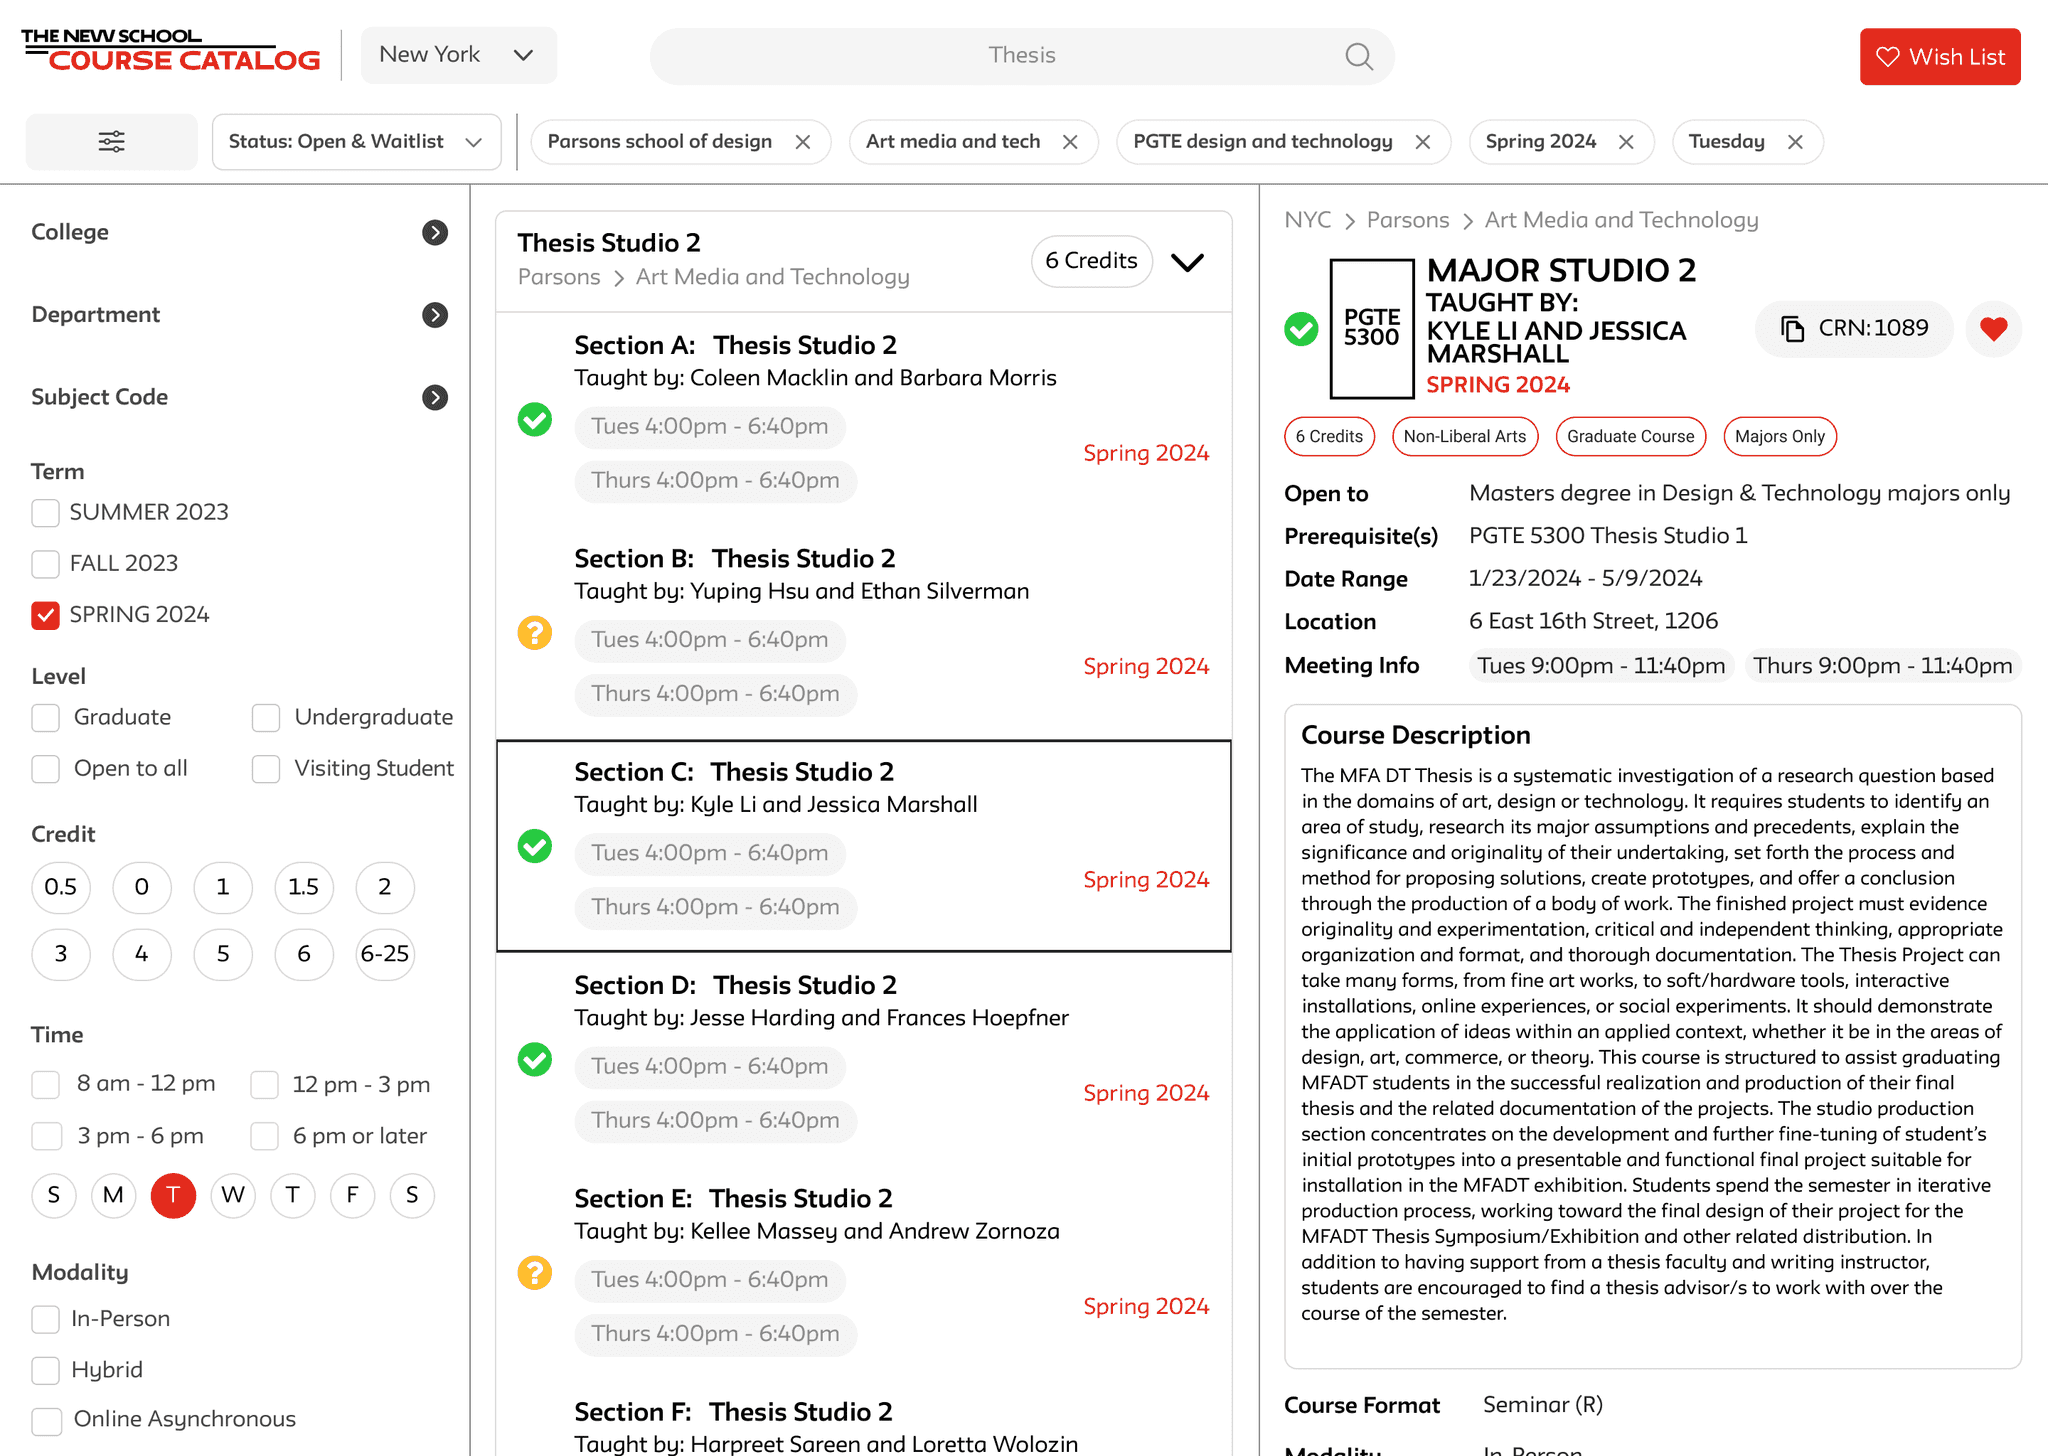Click 'Tues 9:00pm - 11:40pm' meeting time

click(1601, 666)
